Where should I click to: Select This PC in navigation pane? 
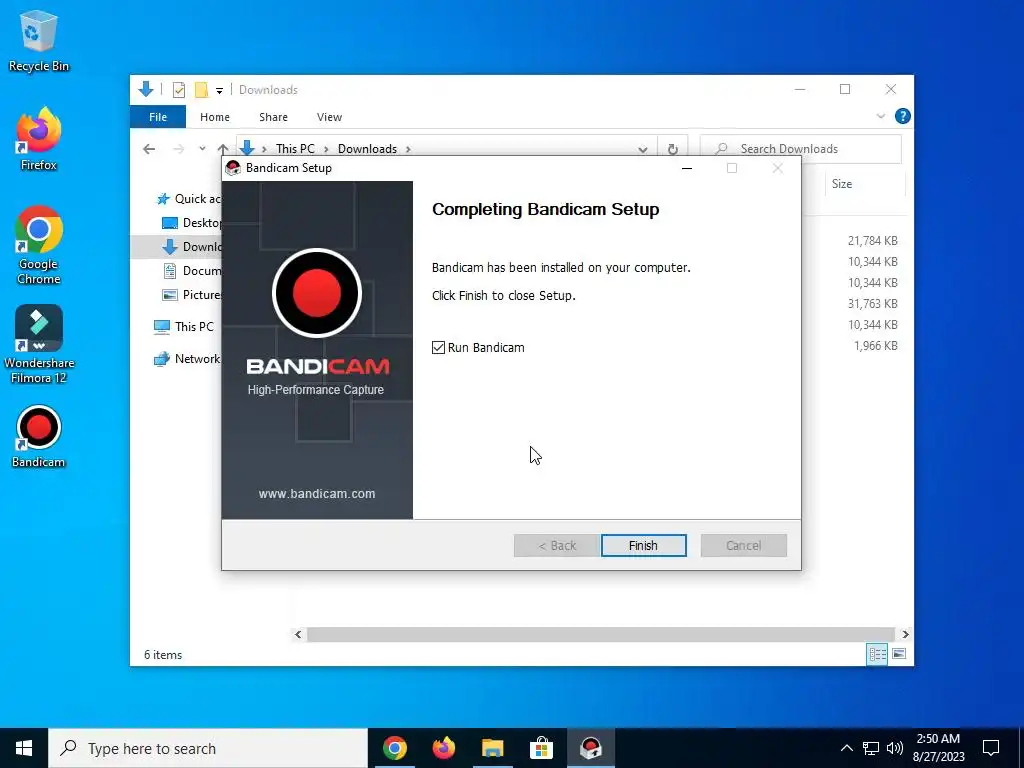184,327
